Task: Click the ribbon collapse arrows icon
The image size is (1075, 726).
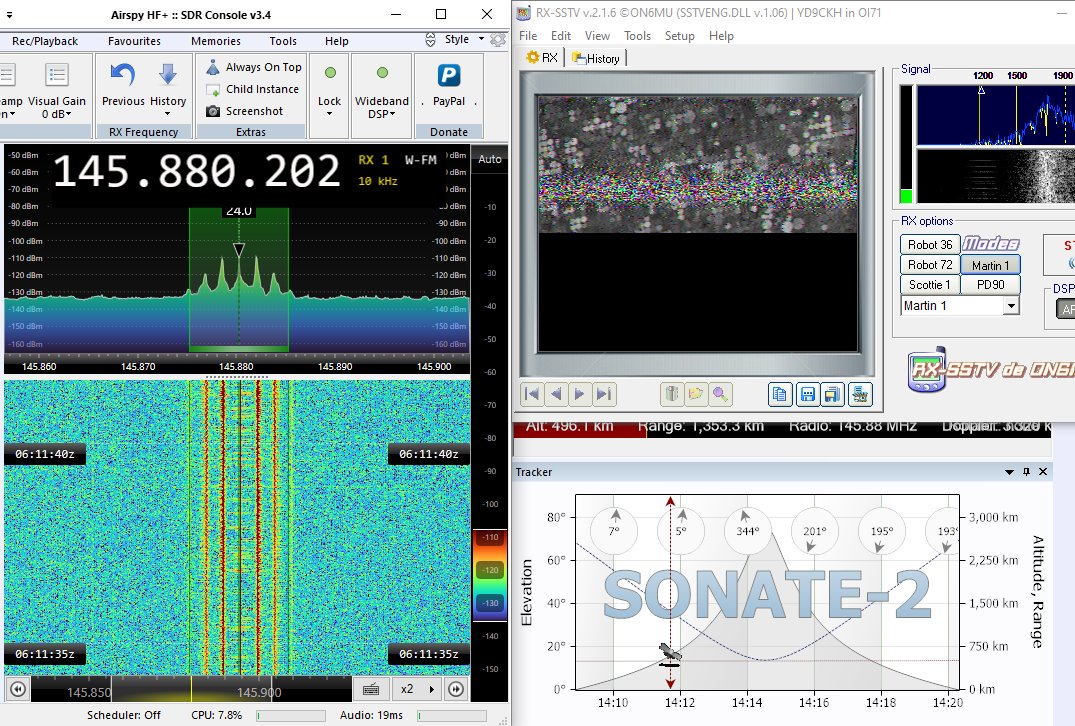Action: [431, 40]
